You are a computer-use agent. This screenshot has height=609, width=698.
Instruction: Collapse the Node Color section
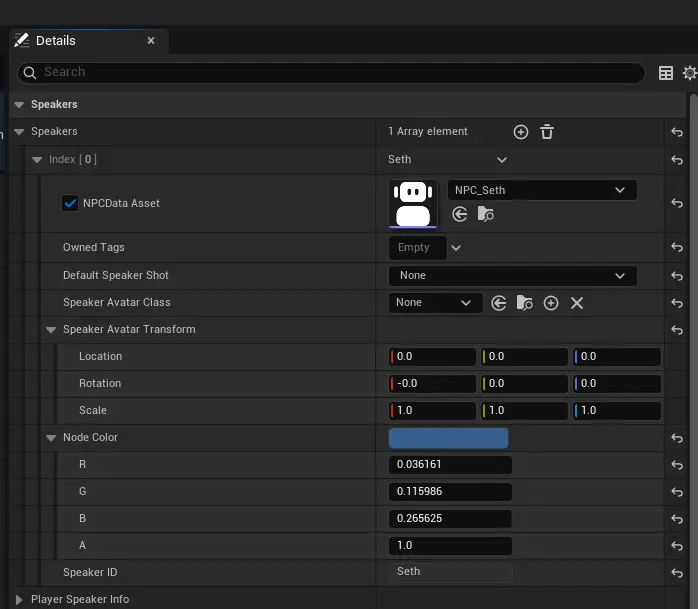(51, 438)
